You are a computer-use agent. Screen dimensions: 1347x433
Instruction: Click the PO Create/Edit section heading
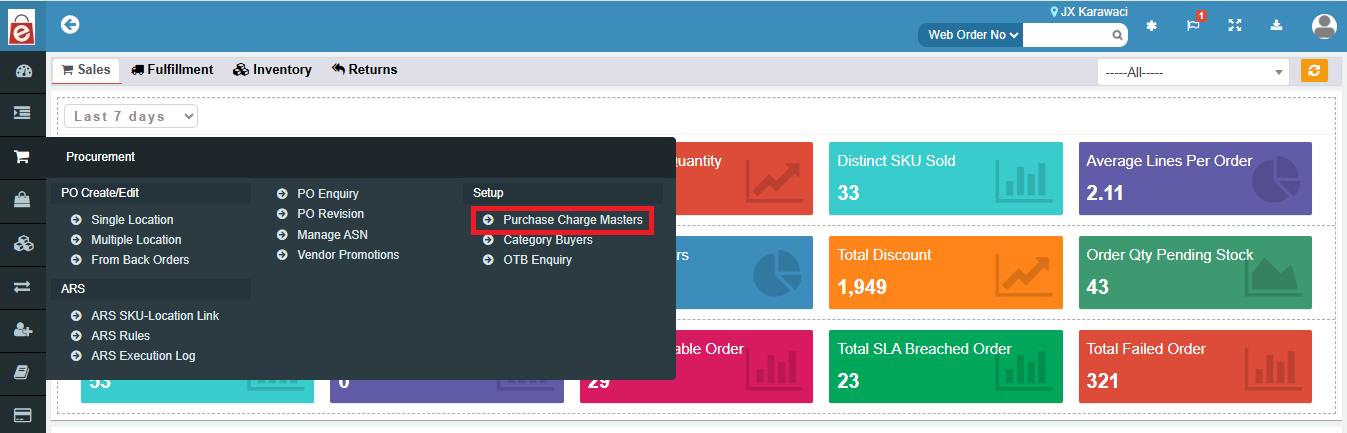[151, 193]
